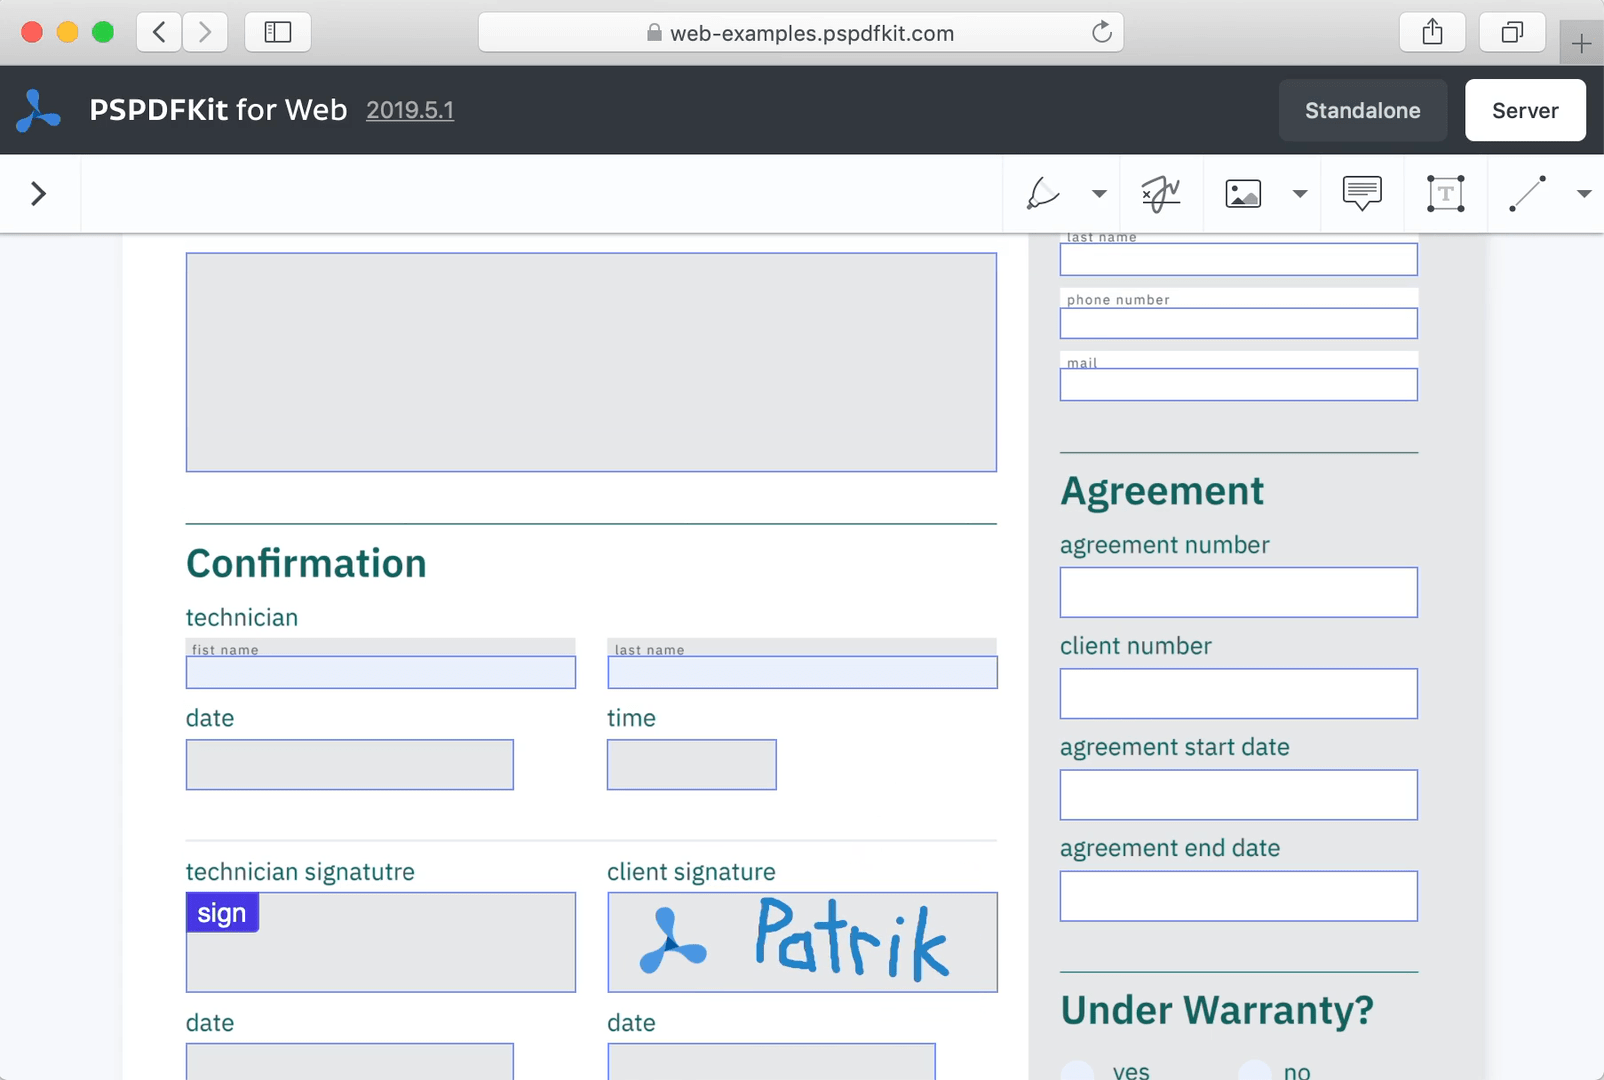The width and height of the screenshot is (1604, 1080).
Task: Toggle the Safari sidebar button
Action: coord(277,33)
